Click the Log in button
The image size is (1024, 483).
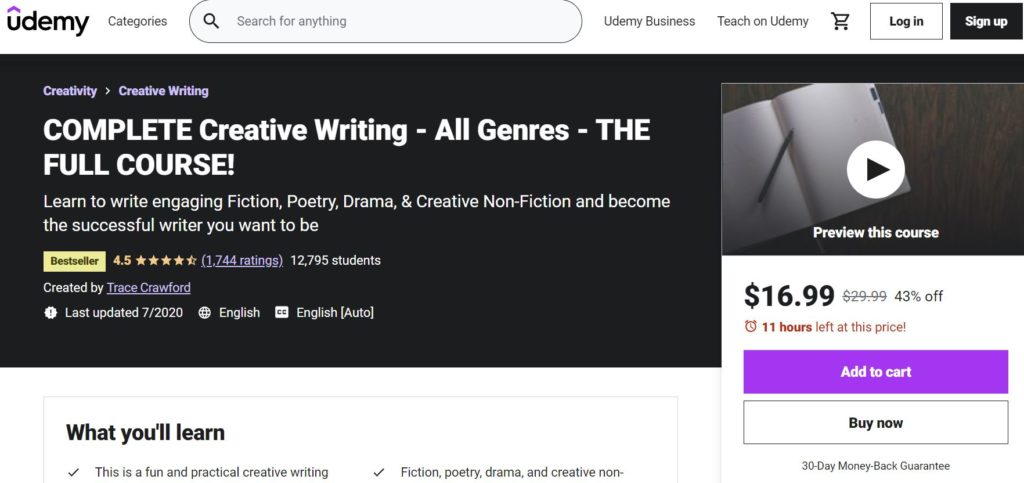pos(906,21)
